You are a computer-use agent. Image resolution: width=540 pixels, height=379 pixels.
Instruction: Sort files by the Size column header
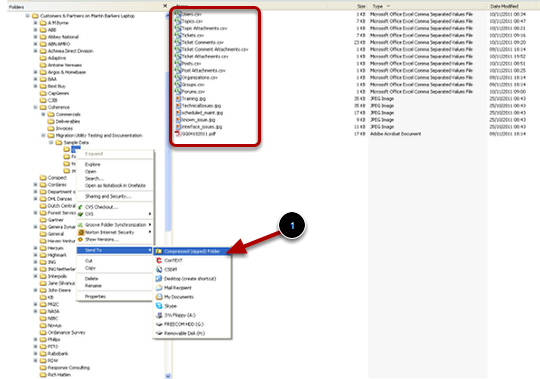pyautogui.click(x=361, y=6)
